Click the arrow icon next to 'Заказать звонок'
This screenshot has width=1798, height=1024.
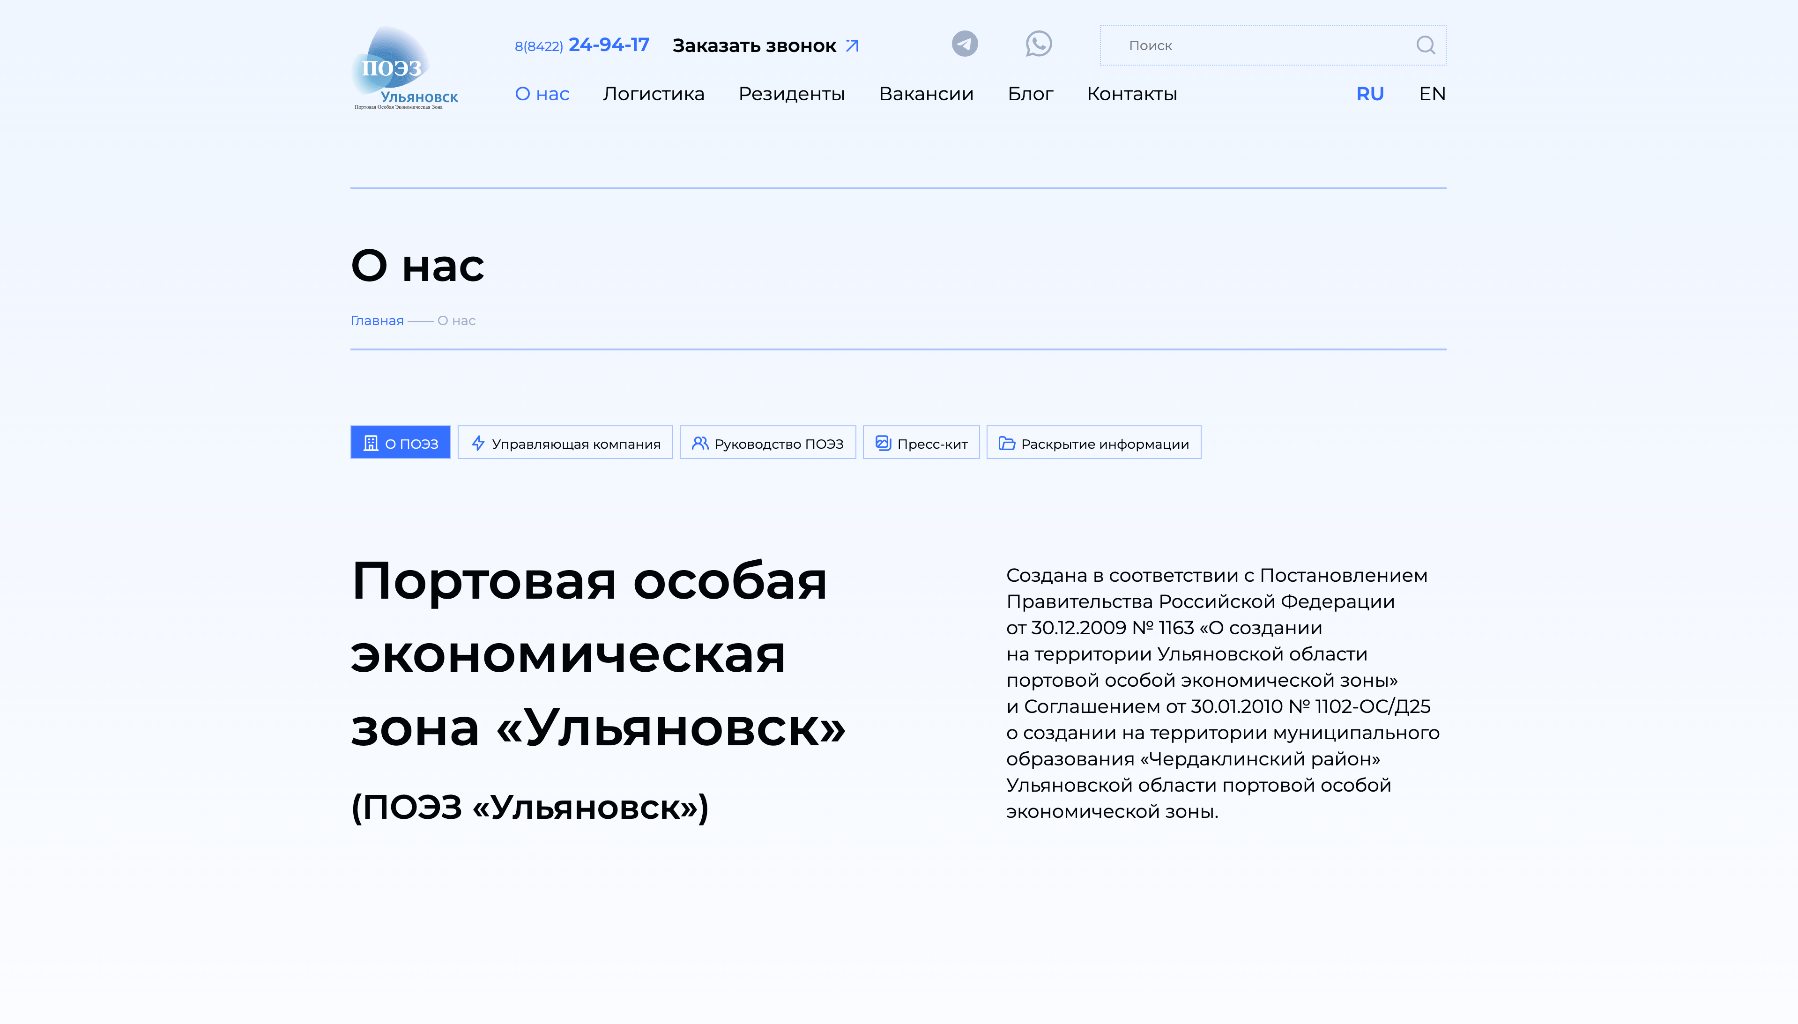[x=852, y=44]
